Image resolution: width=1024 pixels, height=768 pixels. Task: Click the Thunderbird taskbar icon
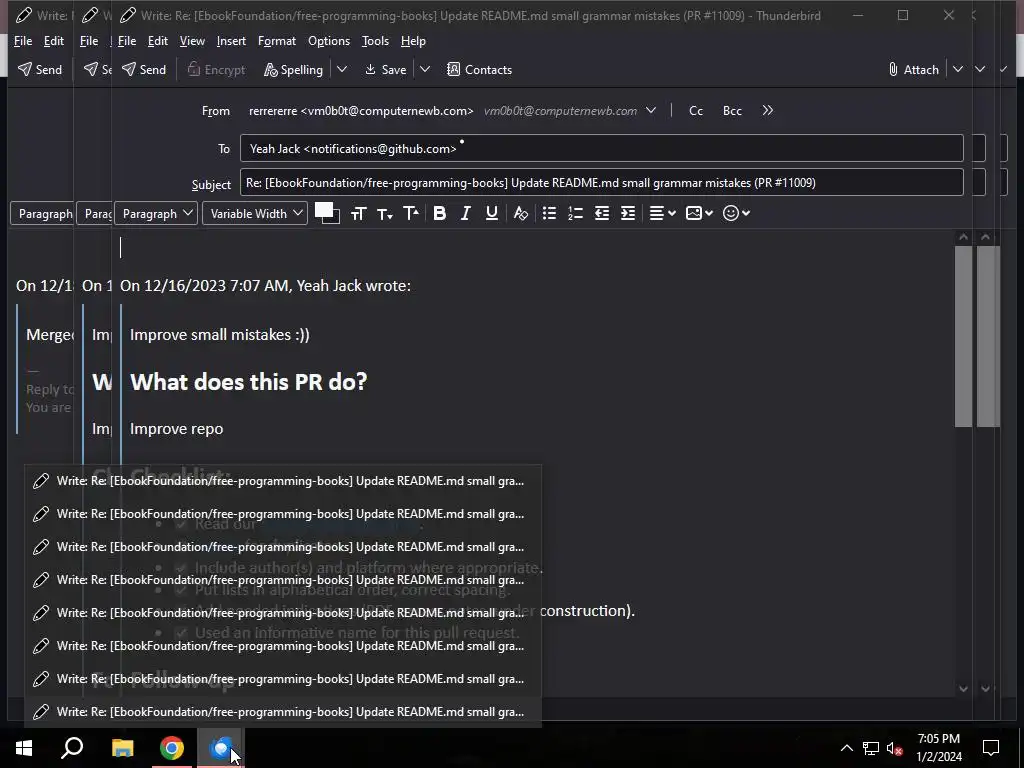pos(221,747)
